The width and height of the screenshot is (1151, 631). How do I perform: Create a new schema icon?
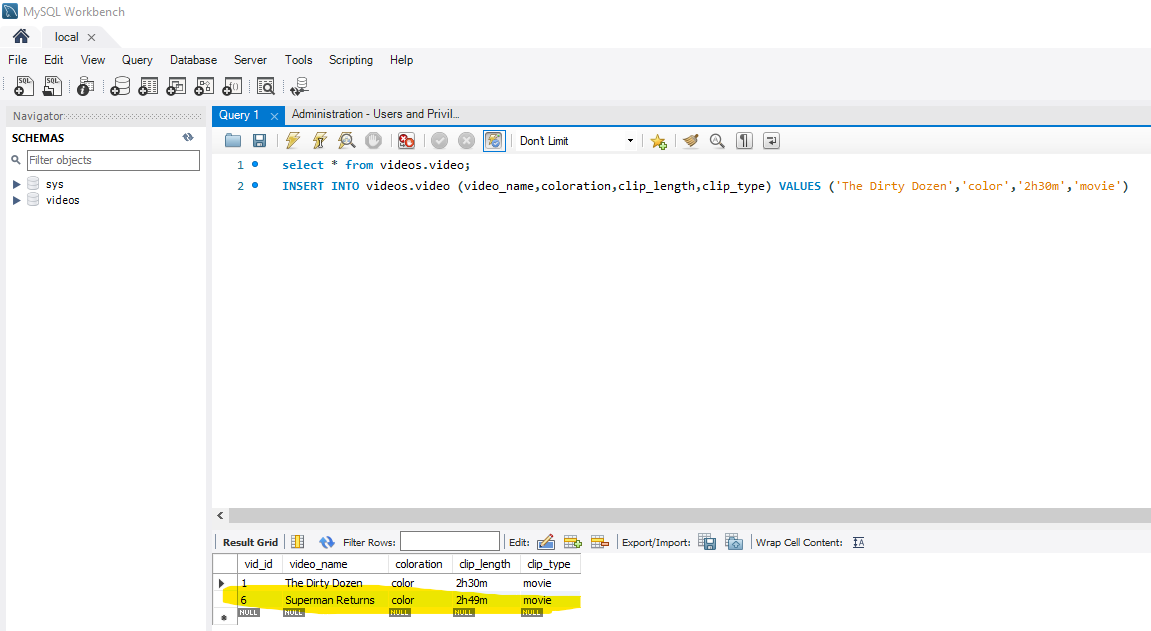(x=120, y=87)
